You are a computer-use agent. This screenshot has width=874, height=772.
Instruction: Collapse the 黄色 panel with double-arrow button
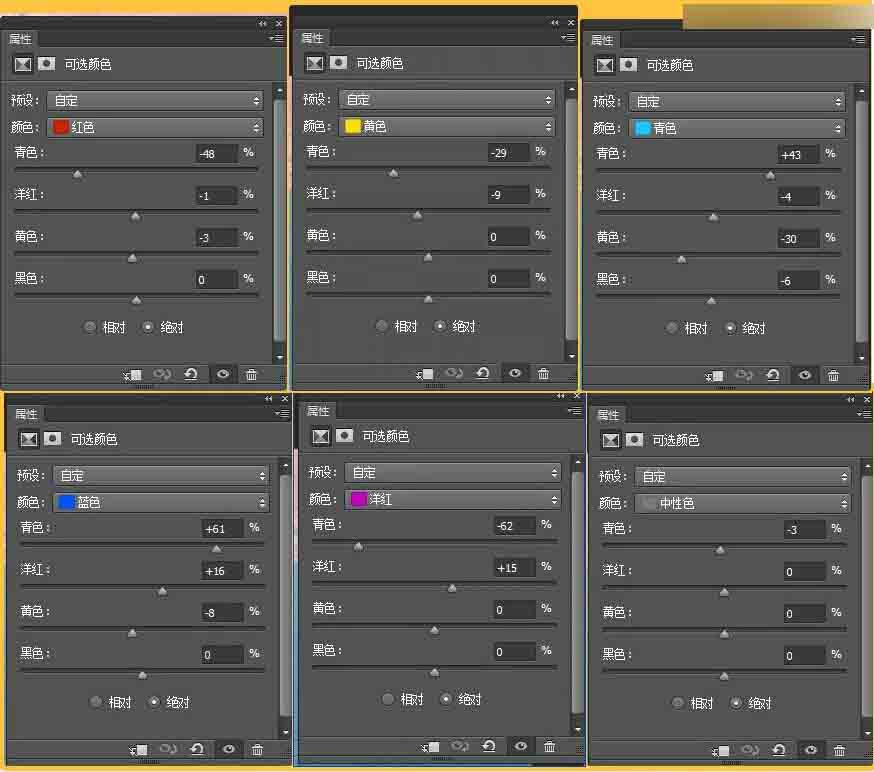click(555, 23)
